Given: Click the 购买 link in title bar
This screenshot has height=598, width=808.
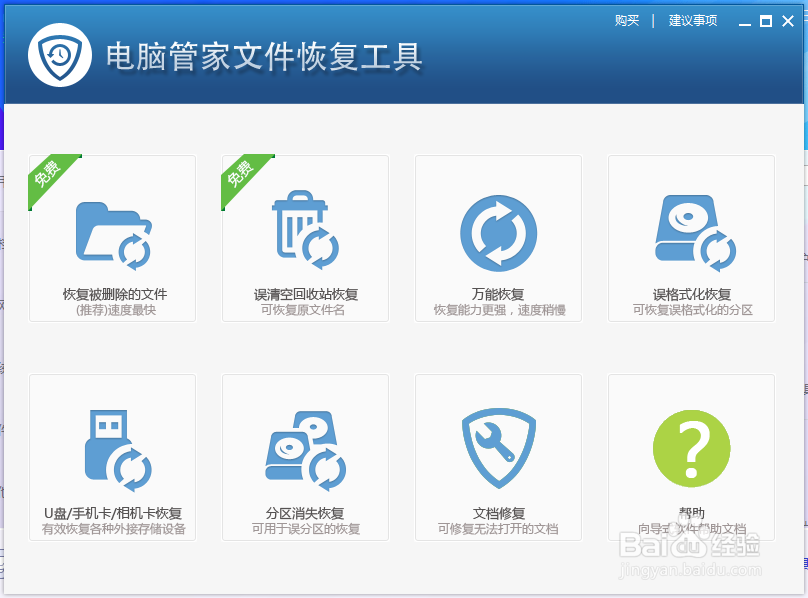Looking at the screenshot, I should coord(627,21).
